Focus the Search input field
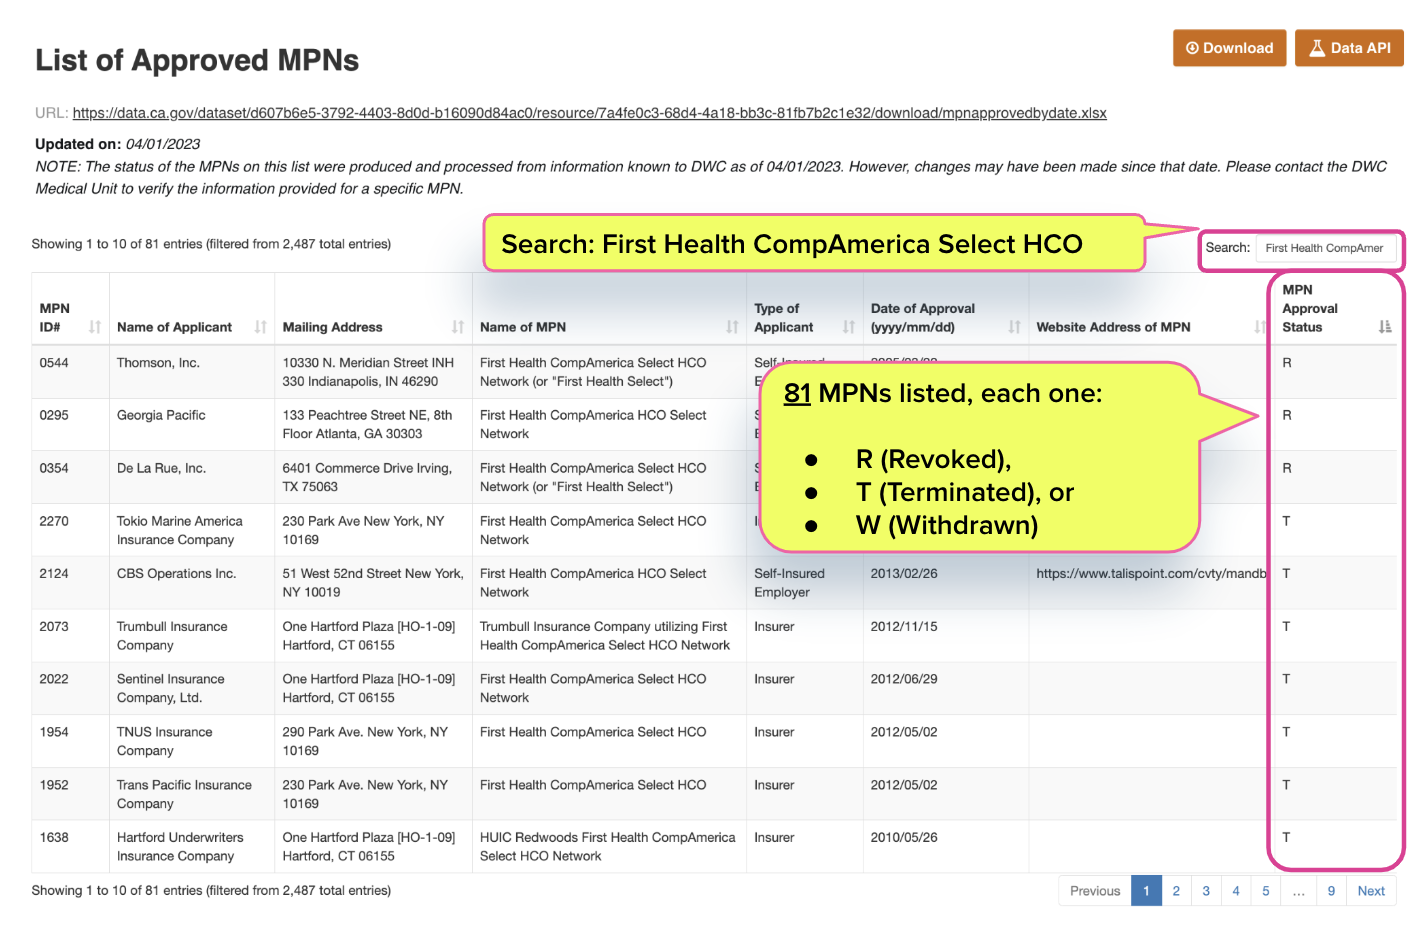The image size is (1420, 928). pos(1326,248)
